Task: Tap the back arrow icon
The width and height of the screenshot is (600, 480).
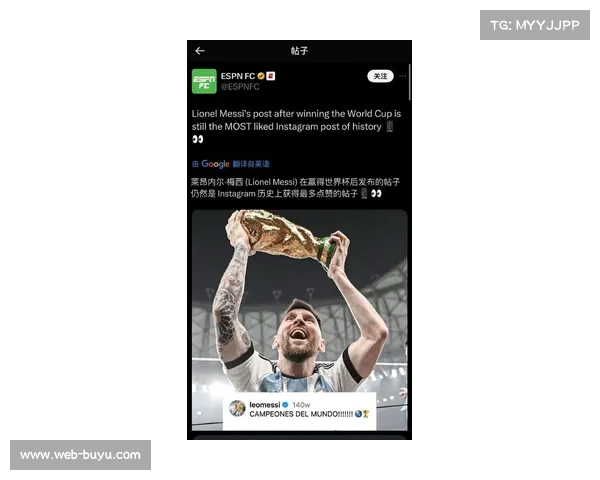Action: click(x=200, y=51)
